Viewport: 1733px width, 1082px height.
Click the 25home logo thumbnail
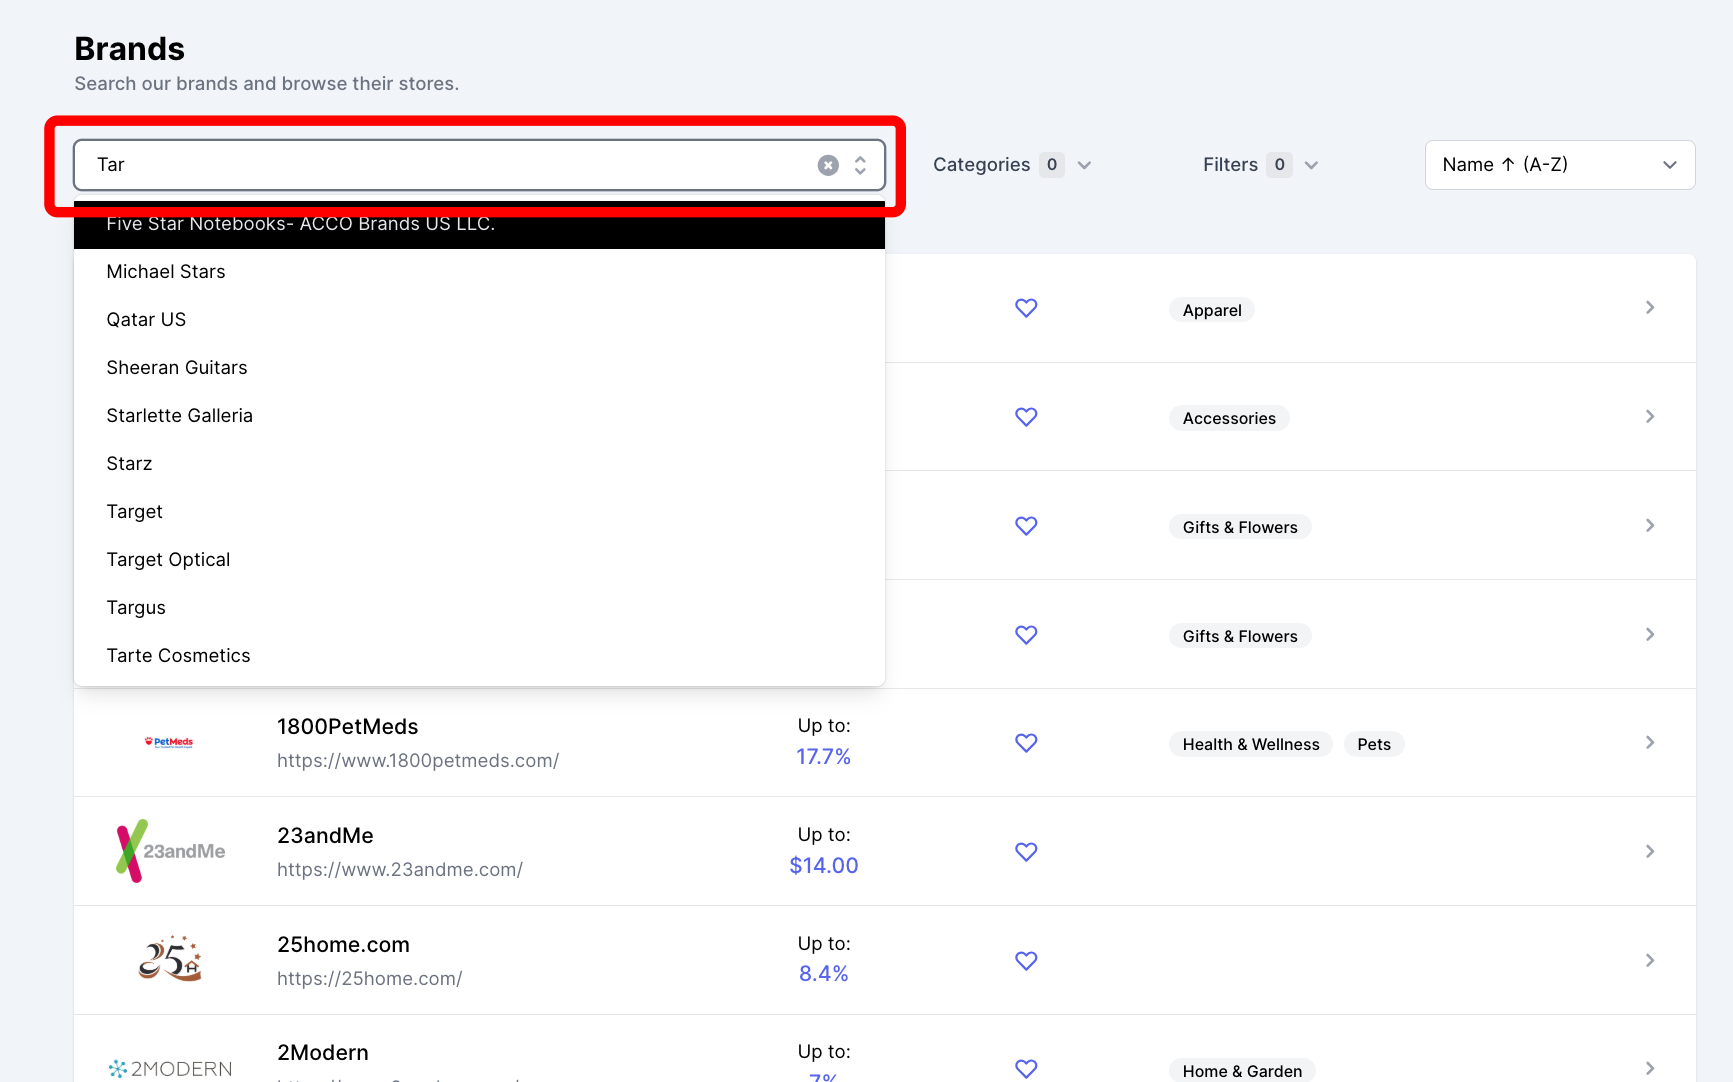pyautogui.click(x=170, y=959)
